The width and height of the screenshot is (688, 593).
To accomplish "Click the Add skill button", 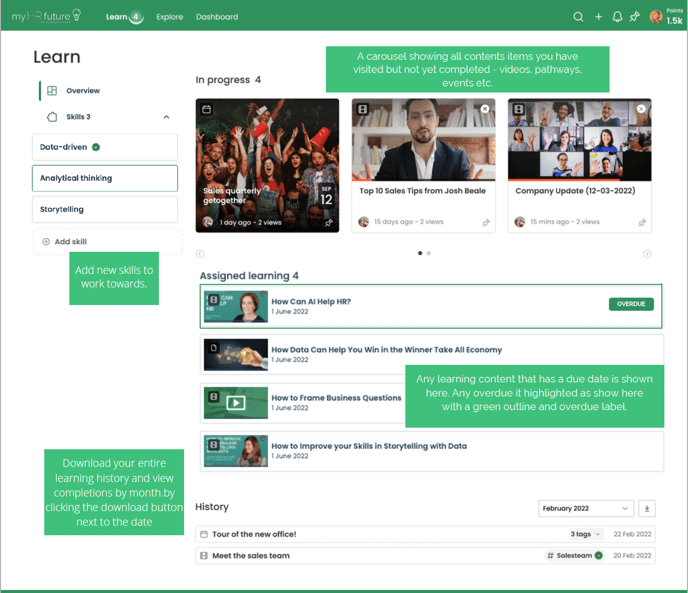I will pos(108,241).
